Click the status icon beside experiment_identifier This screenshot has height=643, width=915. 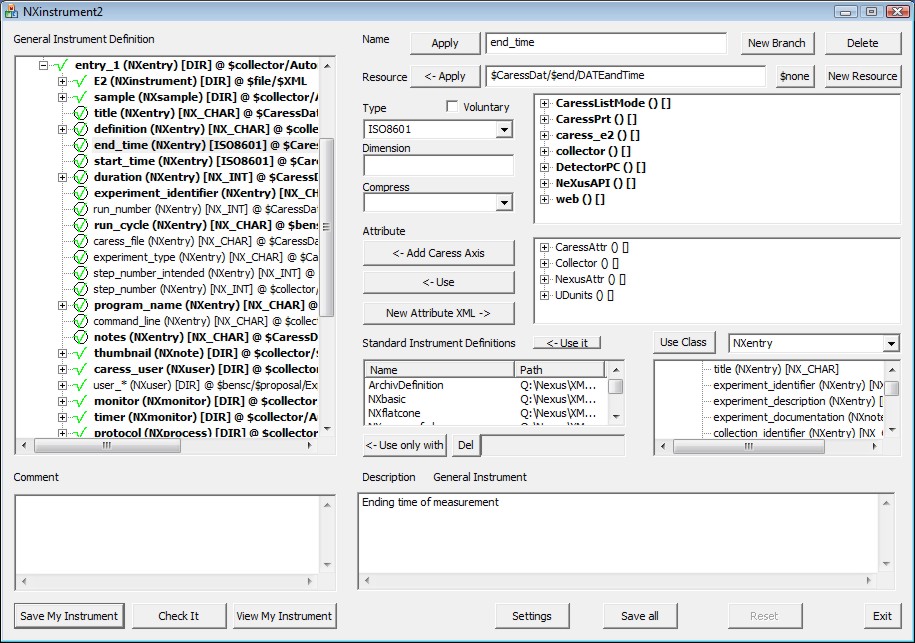(x=81, y=194)
